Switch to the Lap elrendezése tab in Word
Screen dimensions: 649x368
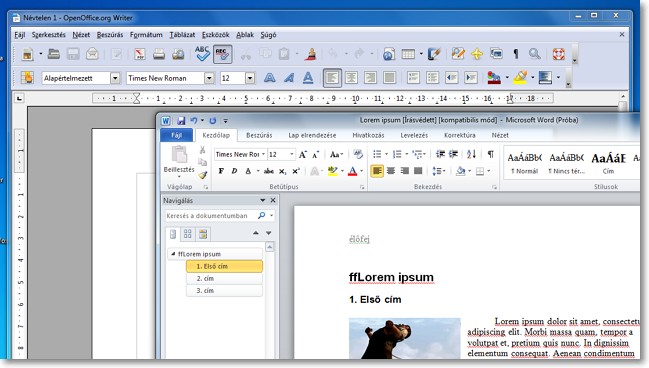point(312,135)
